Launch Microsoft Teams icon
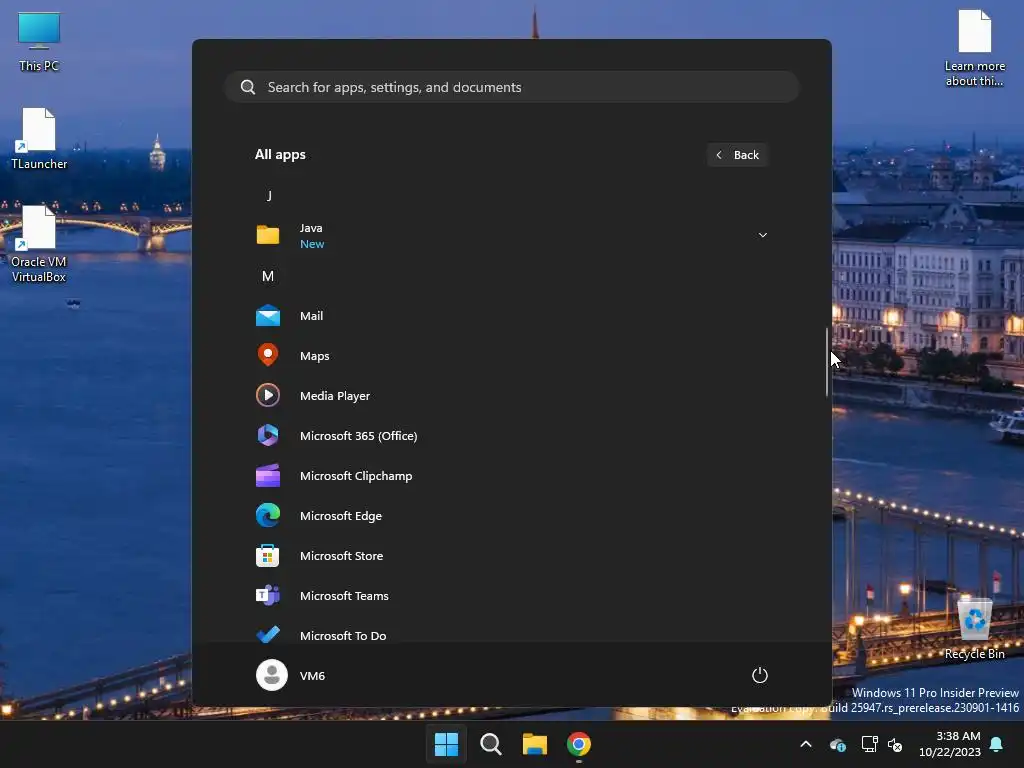Screen dimensions: 1024x768 point(268,596)
